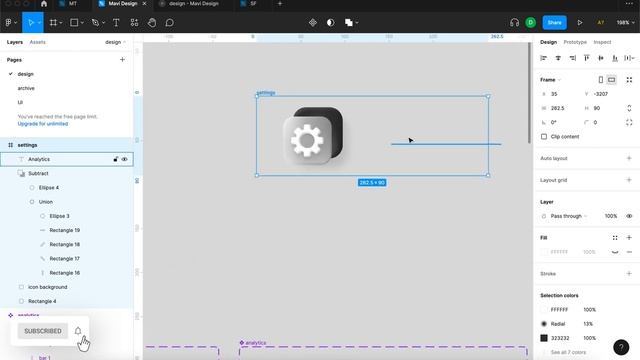Select the Move tool
640x360 pixels.
pos(31,22)
